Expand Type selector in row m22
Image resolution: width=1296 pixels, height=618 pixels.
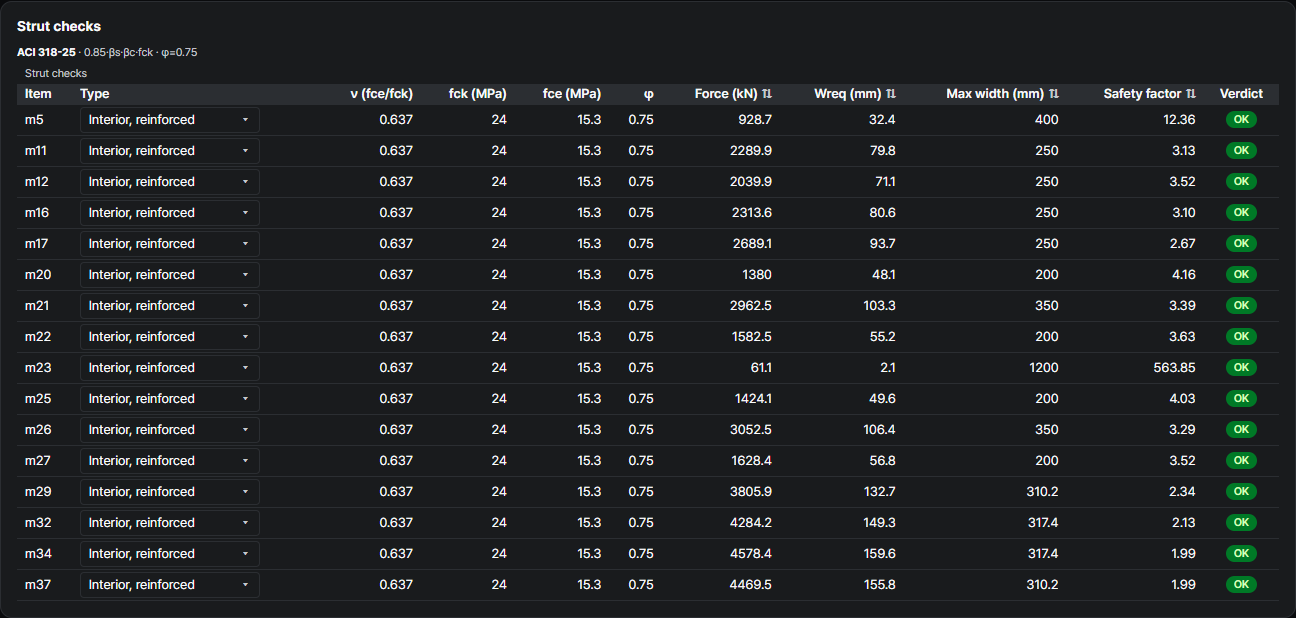click(170, 337)
